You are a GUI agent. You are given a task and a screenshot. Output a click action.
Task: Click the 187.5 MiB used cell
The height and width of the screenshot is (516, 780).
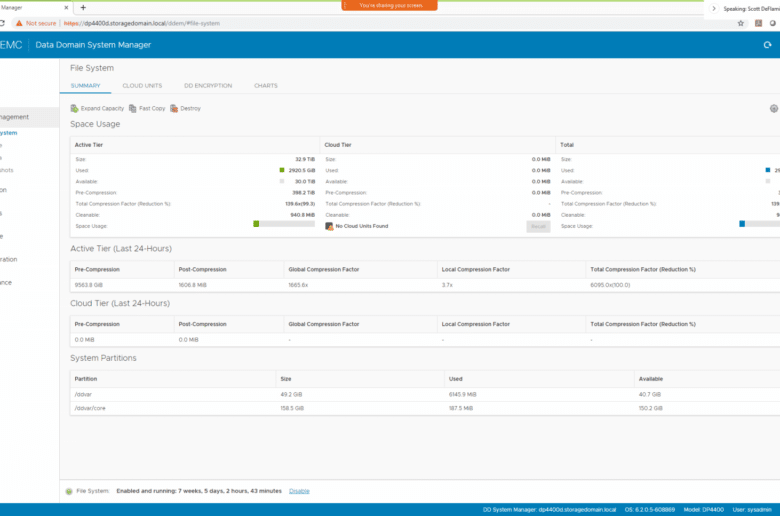tap(461, 409)
